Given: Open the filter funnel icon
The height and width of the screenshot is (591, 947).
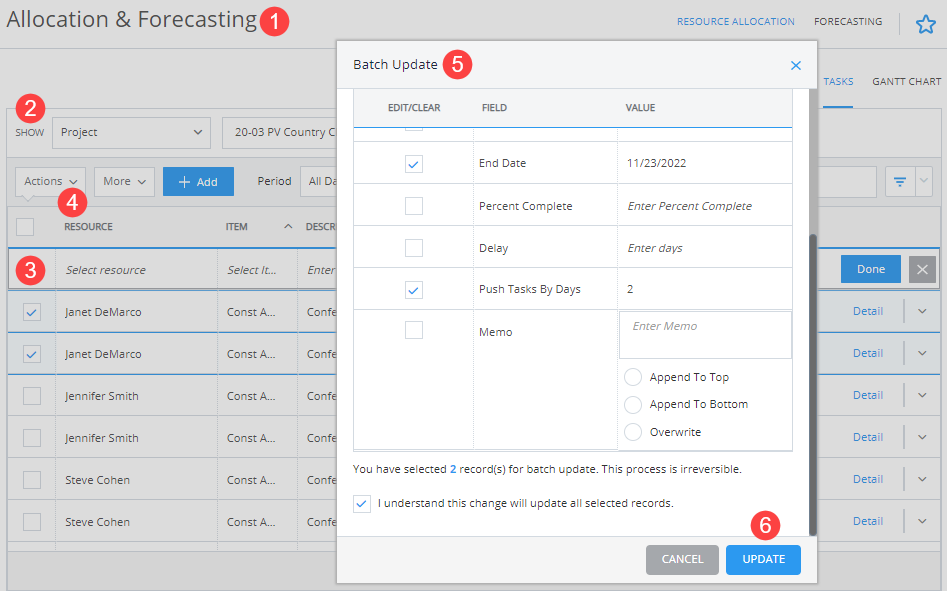Looking at the screenshot, I should click(x=902, y=181).
